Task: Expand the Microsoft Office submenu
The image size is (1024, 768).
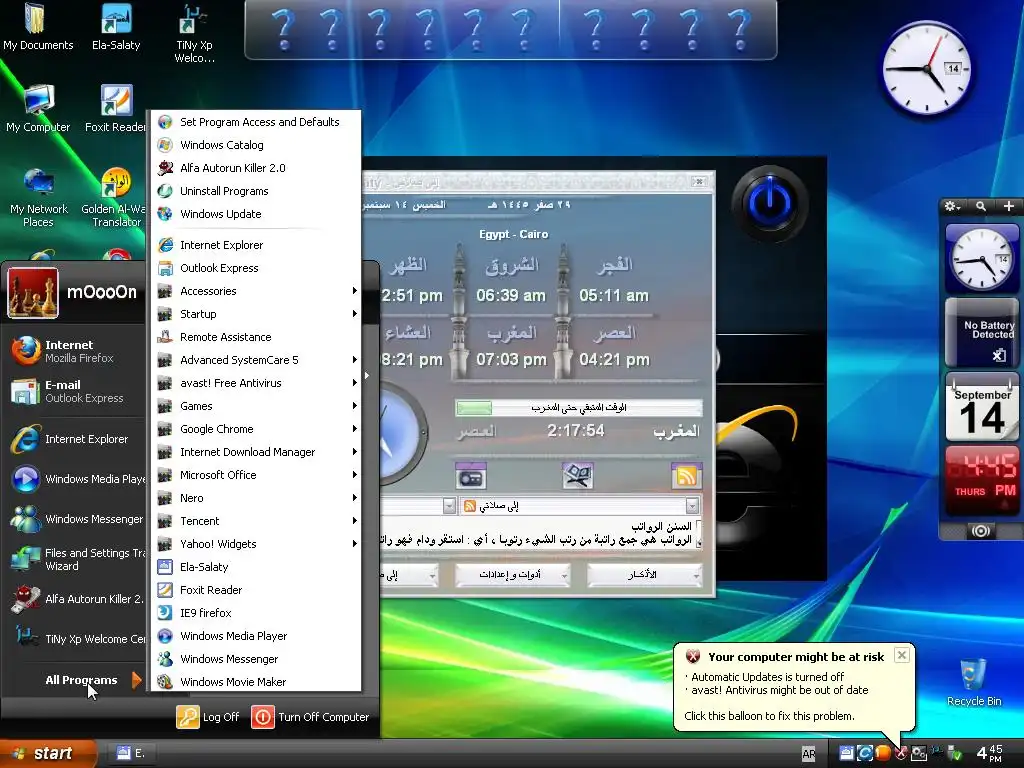Action: pos(258,475)
